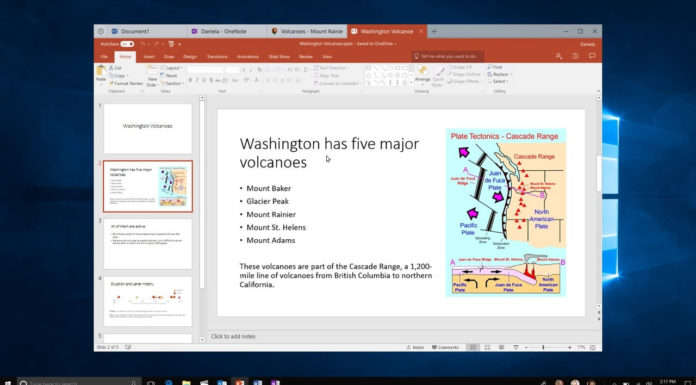Image resolution: width=696 pixels, height=385 pixels.
Task: Select the Plate Tectonics Cascade Range image
Action: 506,212
